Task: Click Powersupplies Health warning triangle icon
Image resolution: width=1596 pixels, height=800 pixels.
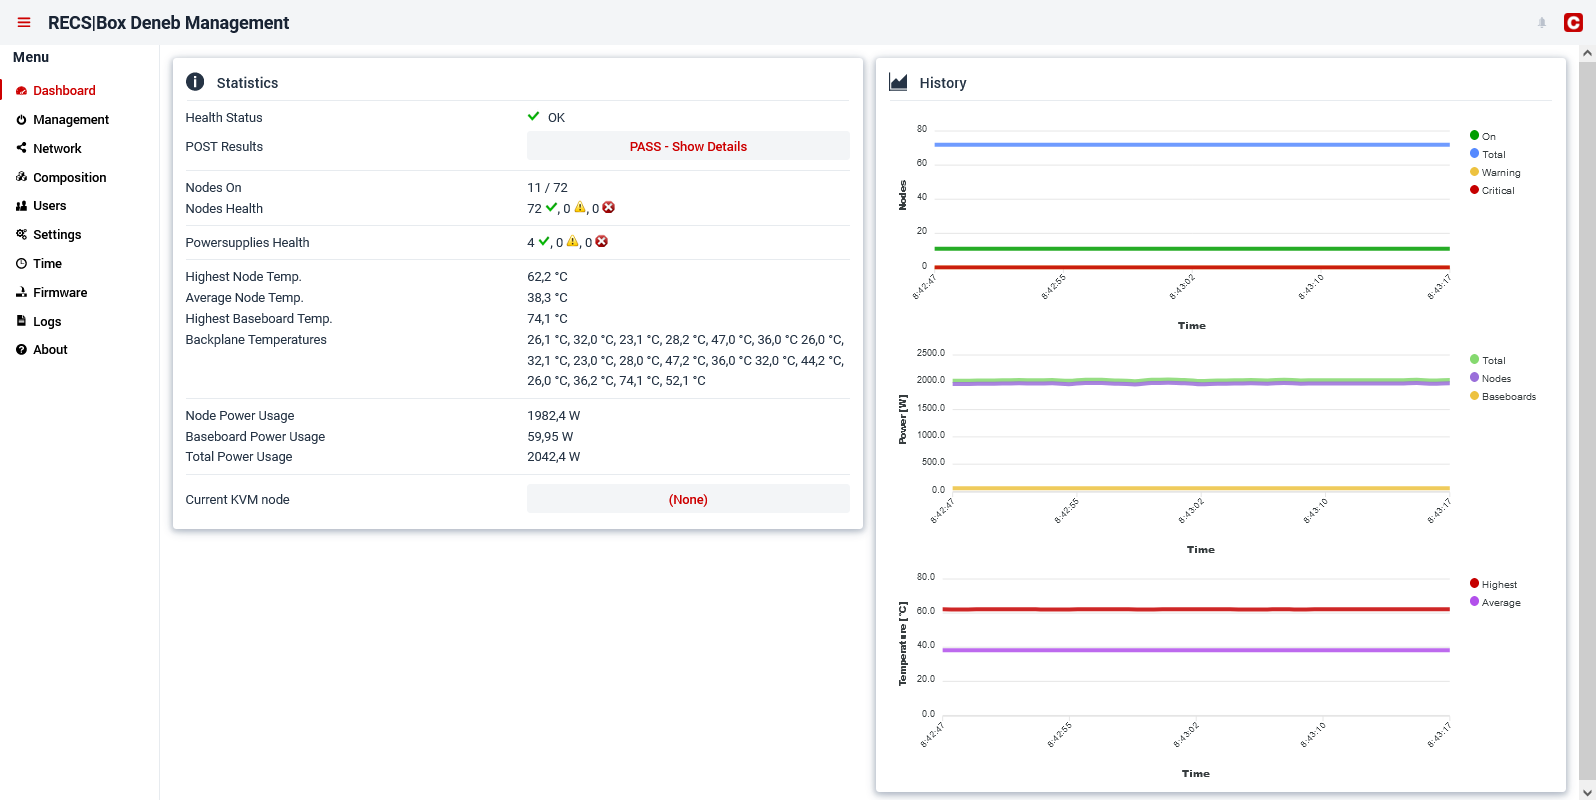Action: coord(573,242)
